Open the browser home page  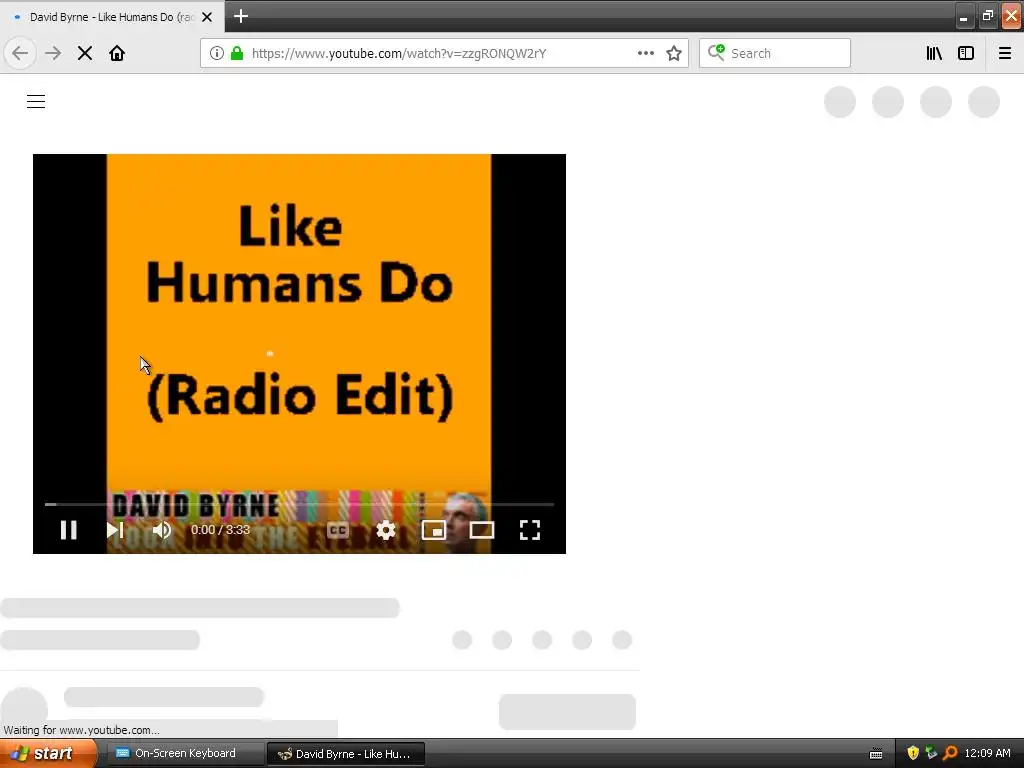tap(117, 53)
